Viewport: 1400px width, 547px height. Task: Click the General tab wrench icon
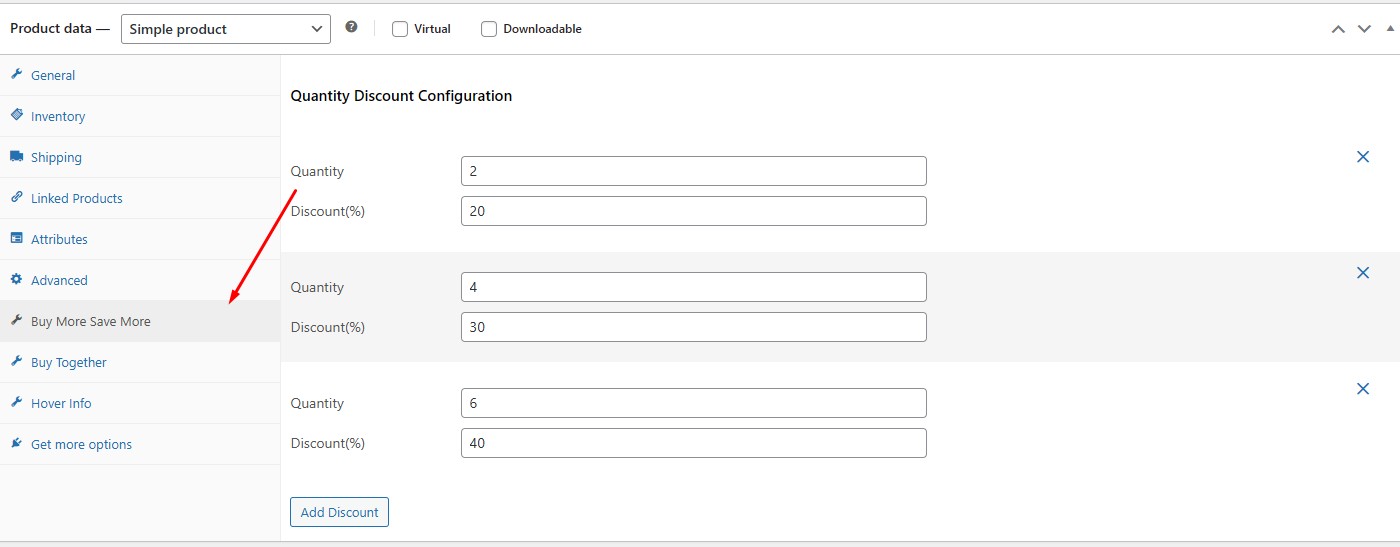coord(16,75)
